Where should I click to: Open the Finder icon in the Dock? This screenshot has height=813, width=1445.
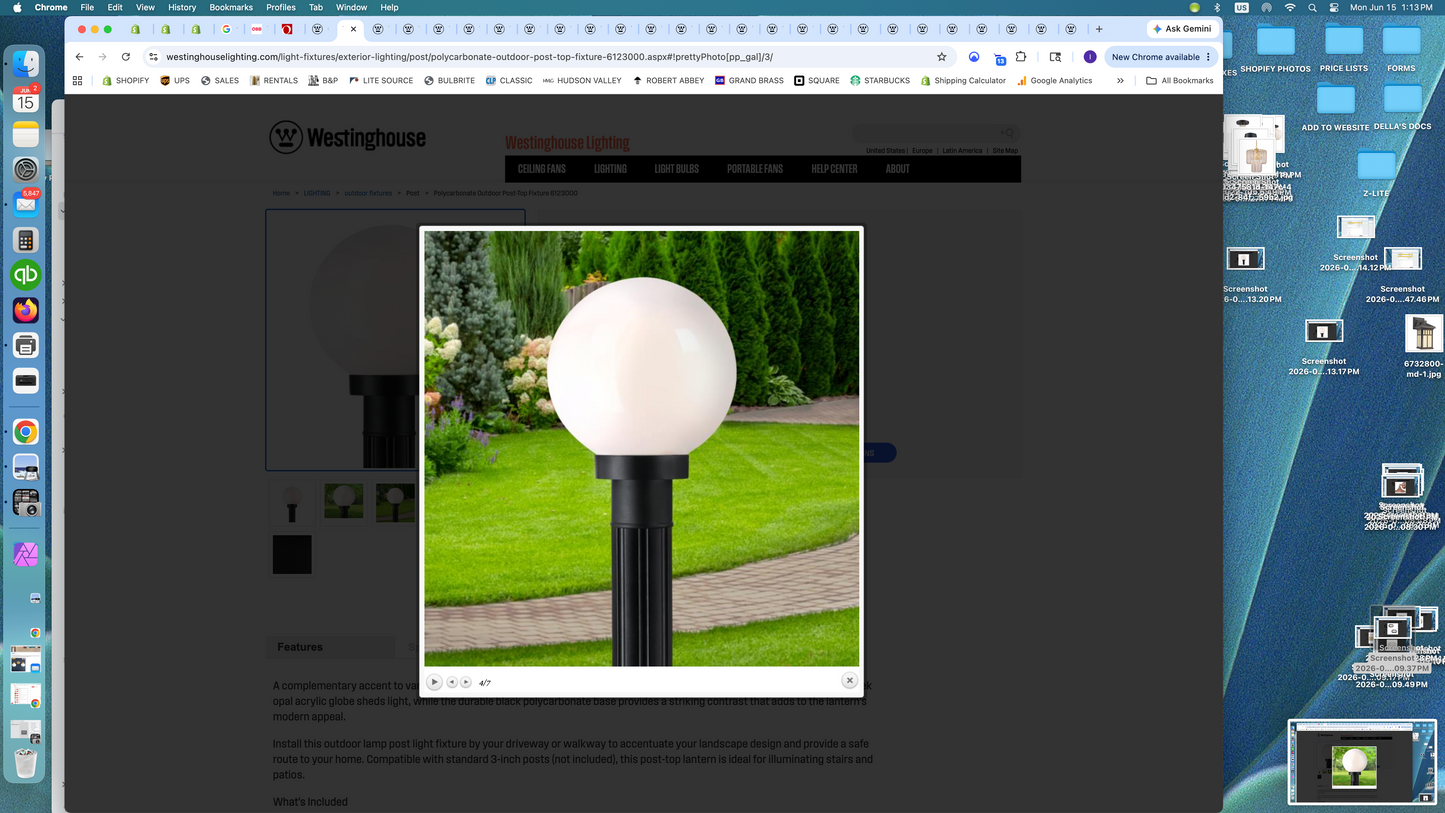click(26, 65)
